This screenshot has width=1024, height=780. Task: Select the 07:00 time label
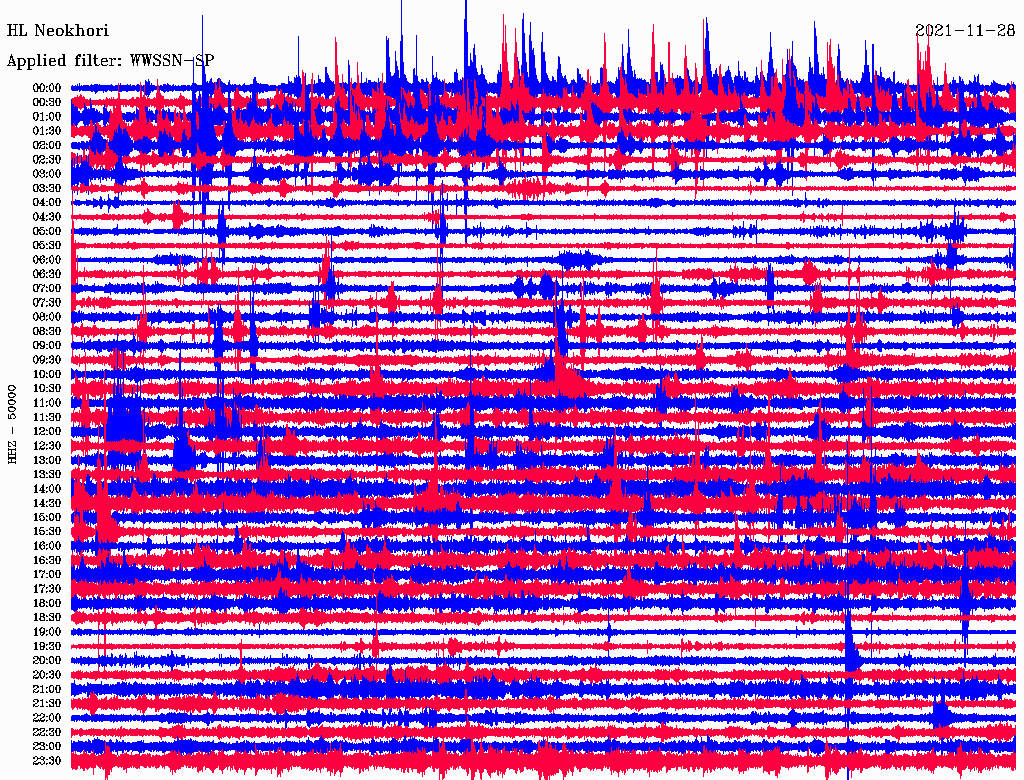(47, 288)
